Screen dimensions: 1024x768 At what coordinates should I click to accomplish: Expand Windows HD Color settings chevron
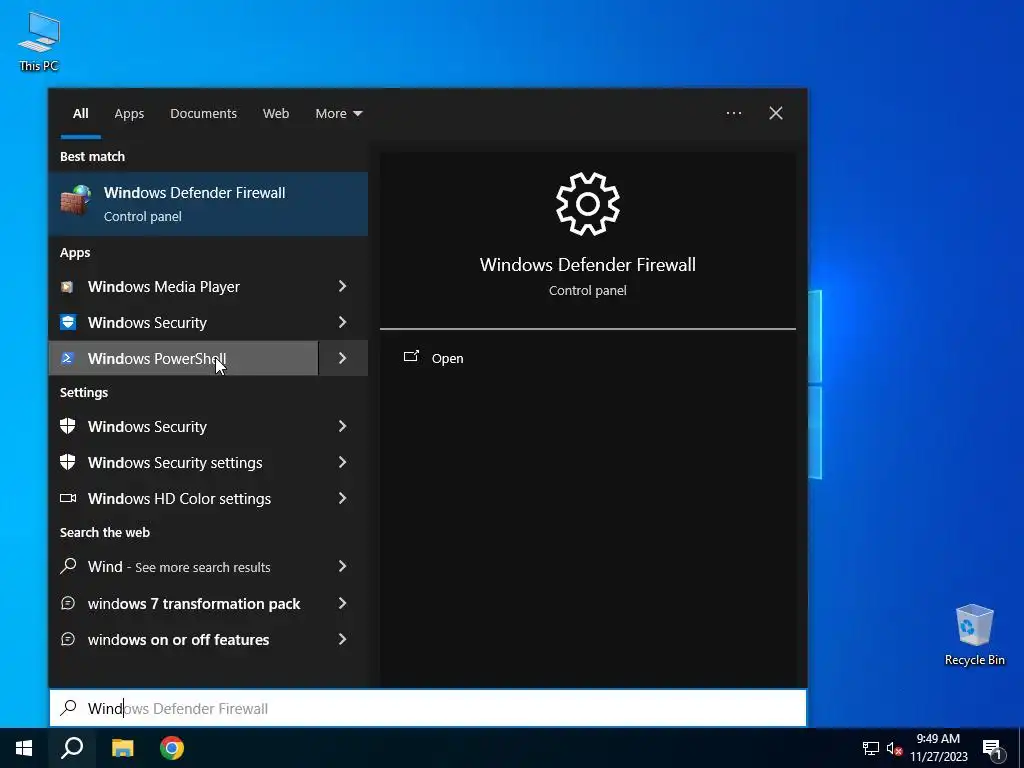pyautogui.click(x=343, y=498)
